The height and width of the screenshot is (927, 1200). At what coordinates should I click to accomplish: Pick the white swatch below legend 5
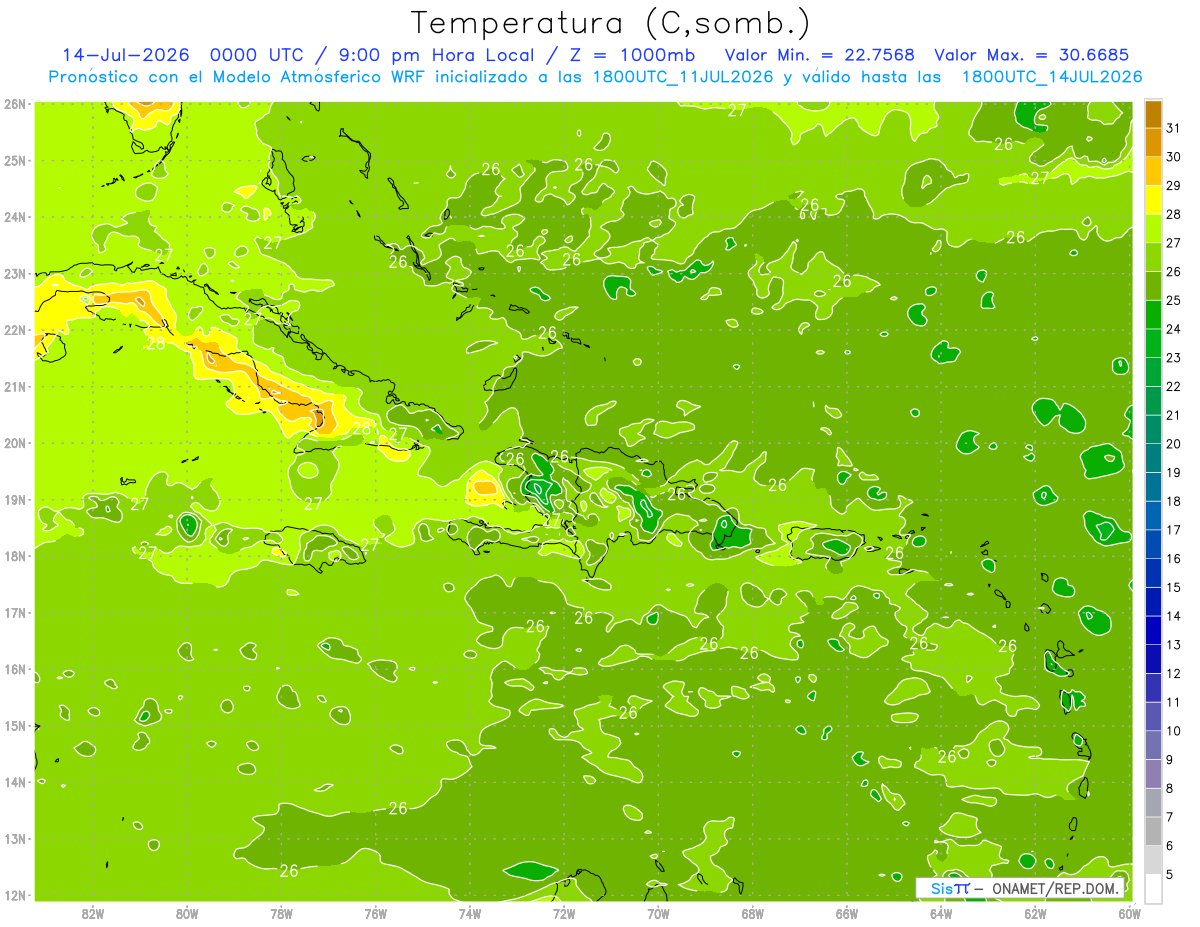(x=1153, y=888)
